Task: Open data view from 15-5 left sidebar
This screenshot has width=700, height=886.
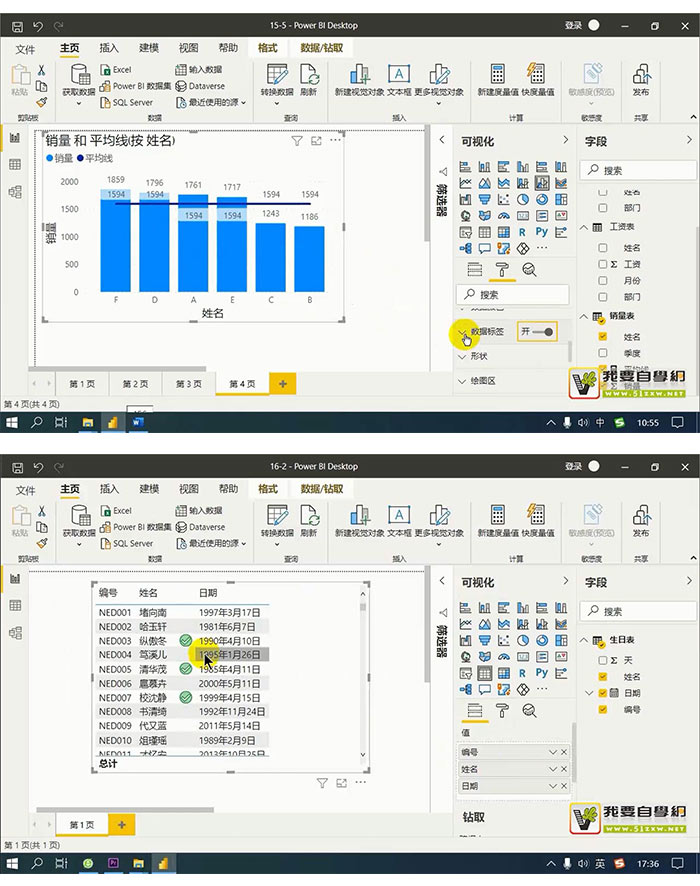Action: click(x=15, y=164)
